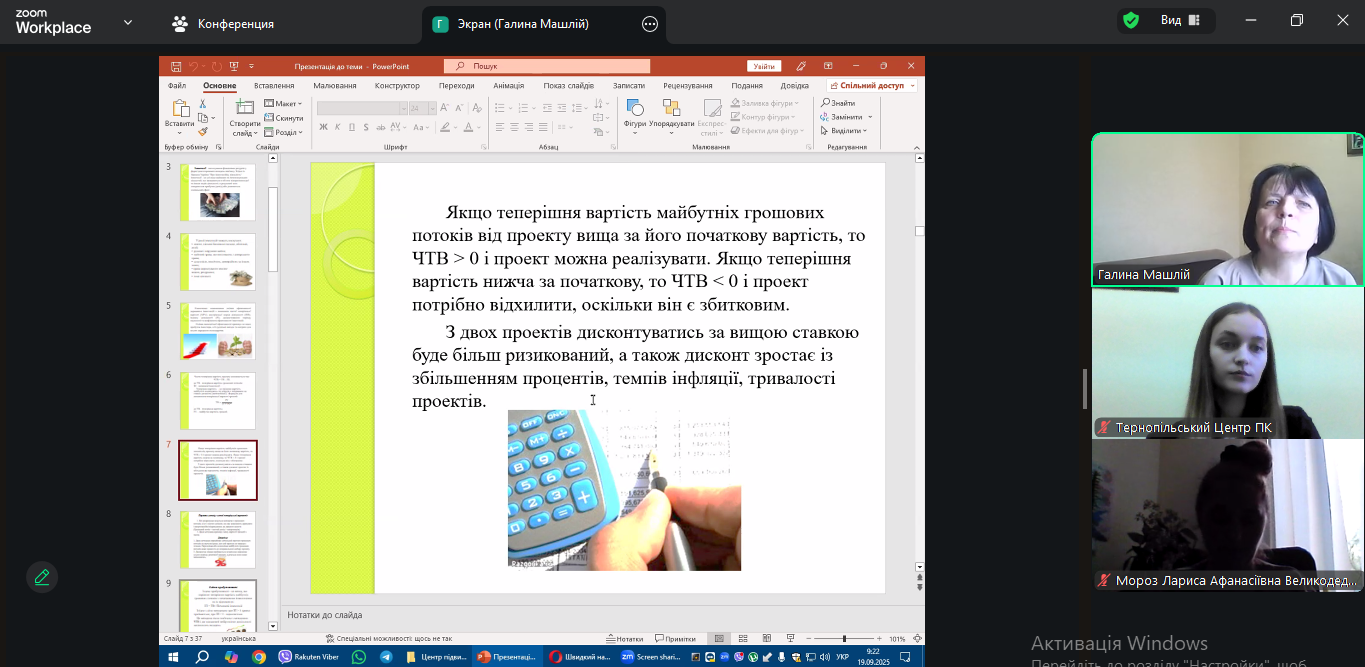Screen dimensions: 1365x667
Task: Click the Cut scissors icon
Action: pyautogui.click(x=203, y=104)
